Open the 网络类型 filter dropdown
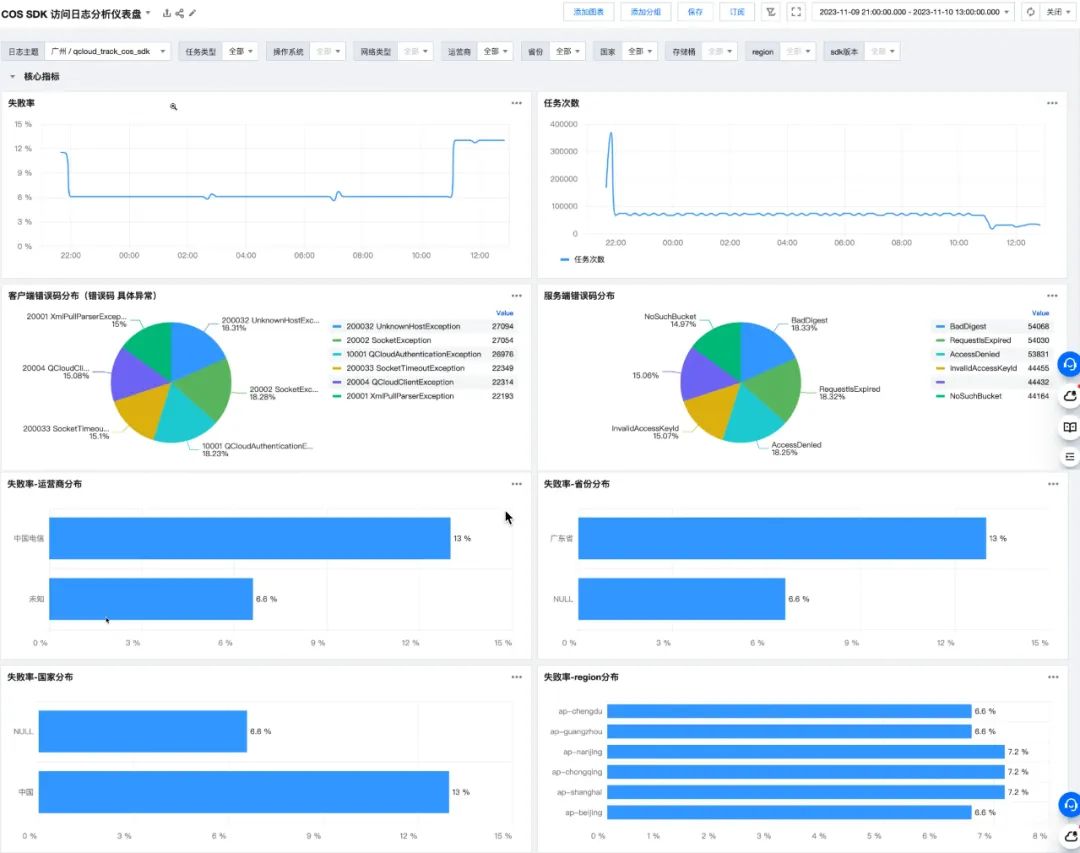 (415, 51)
